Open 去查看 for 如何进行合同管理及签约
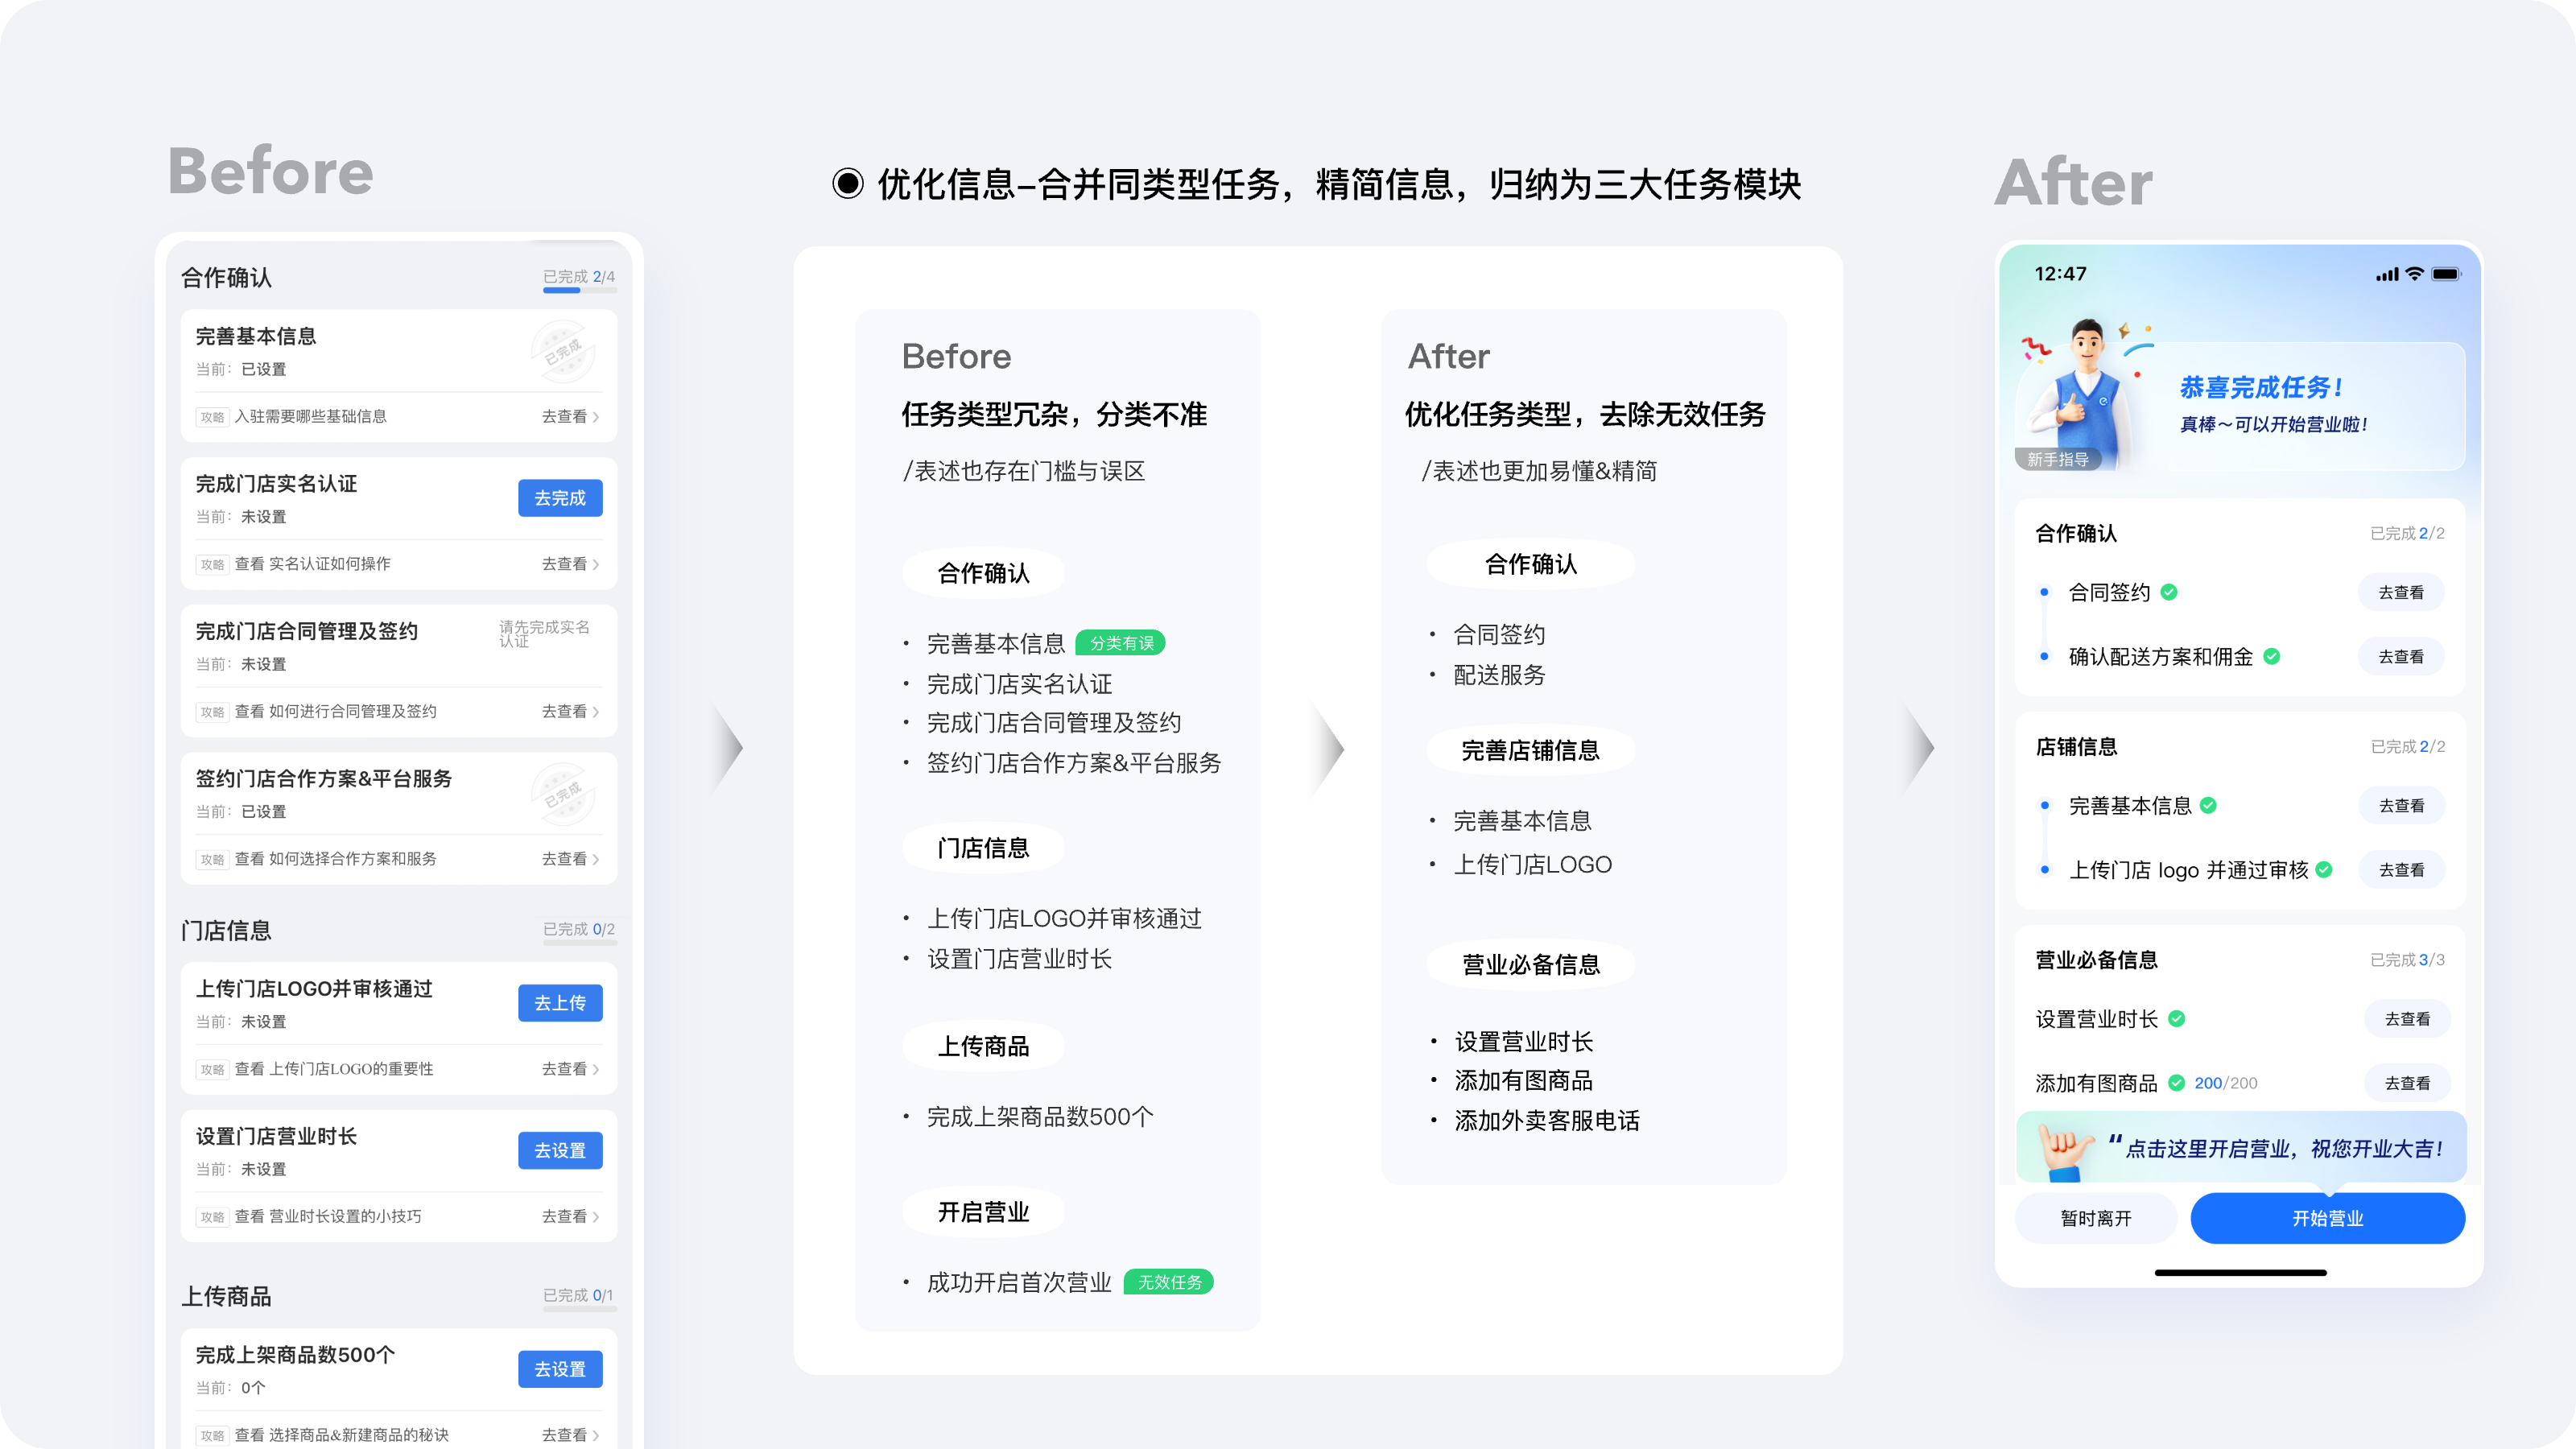2576x1449 pixels. (571, 711)
